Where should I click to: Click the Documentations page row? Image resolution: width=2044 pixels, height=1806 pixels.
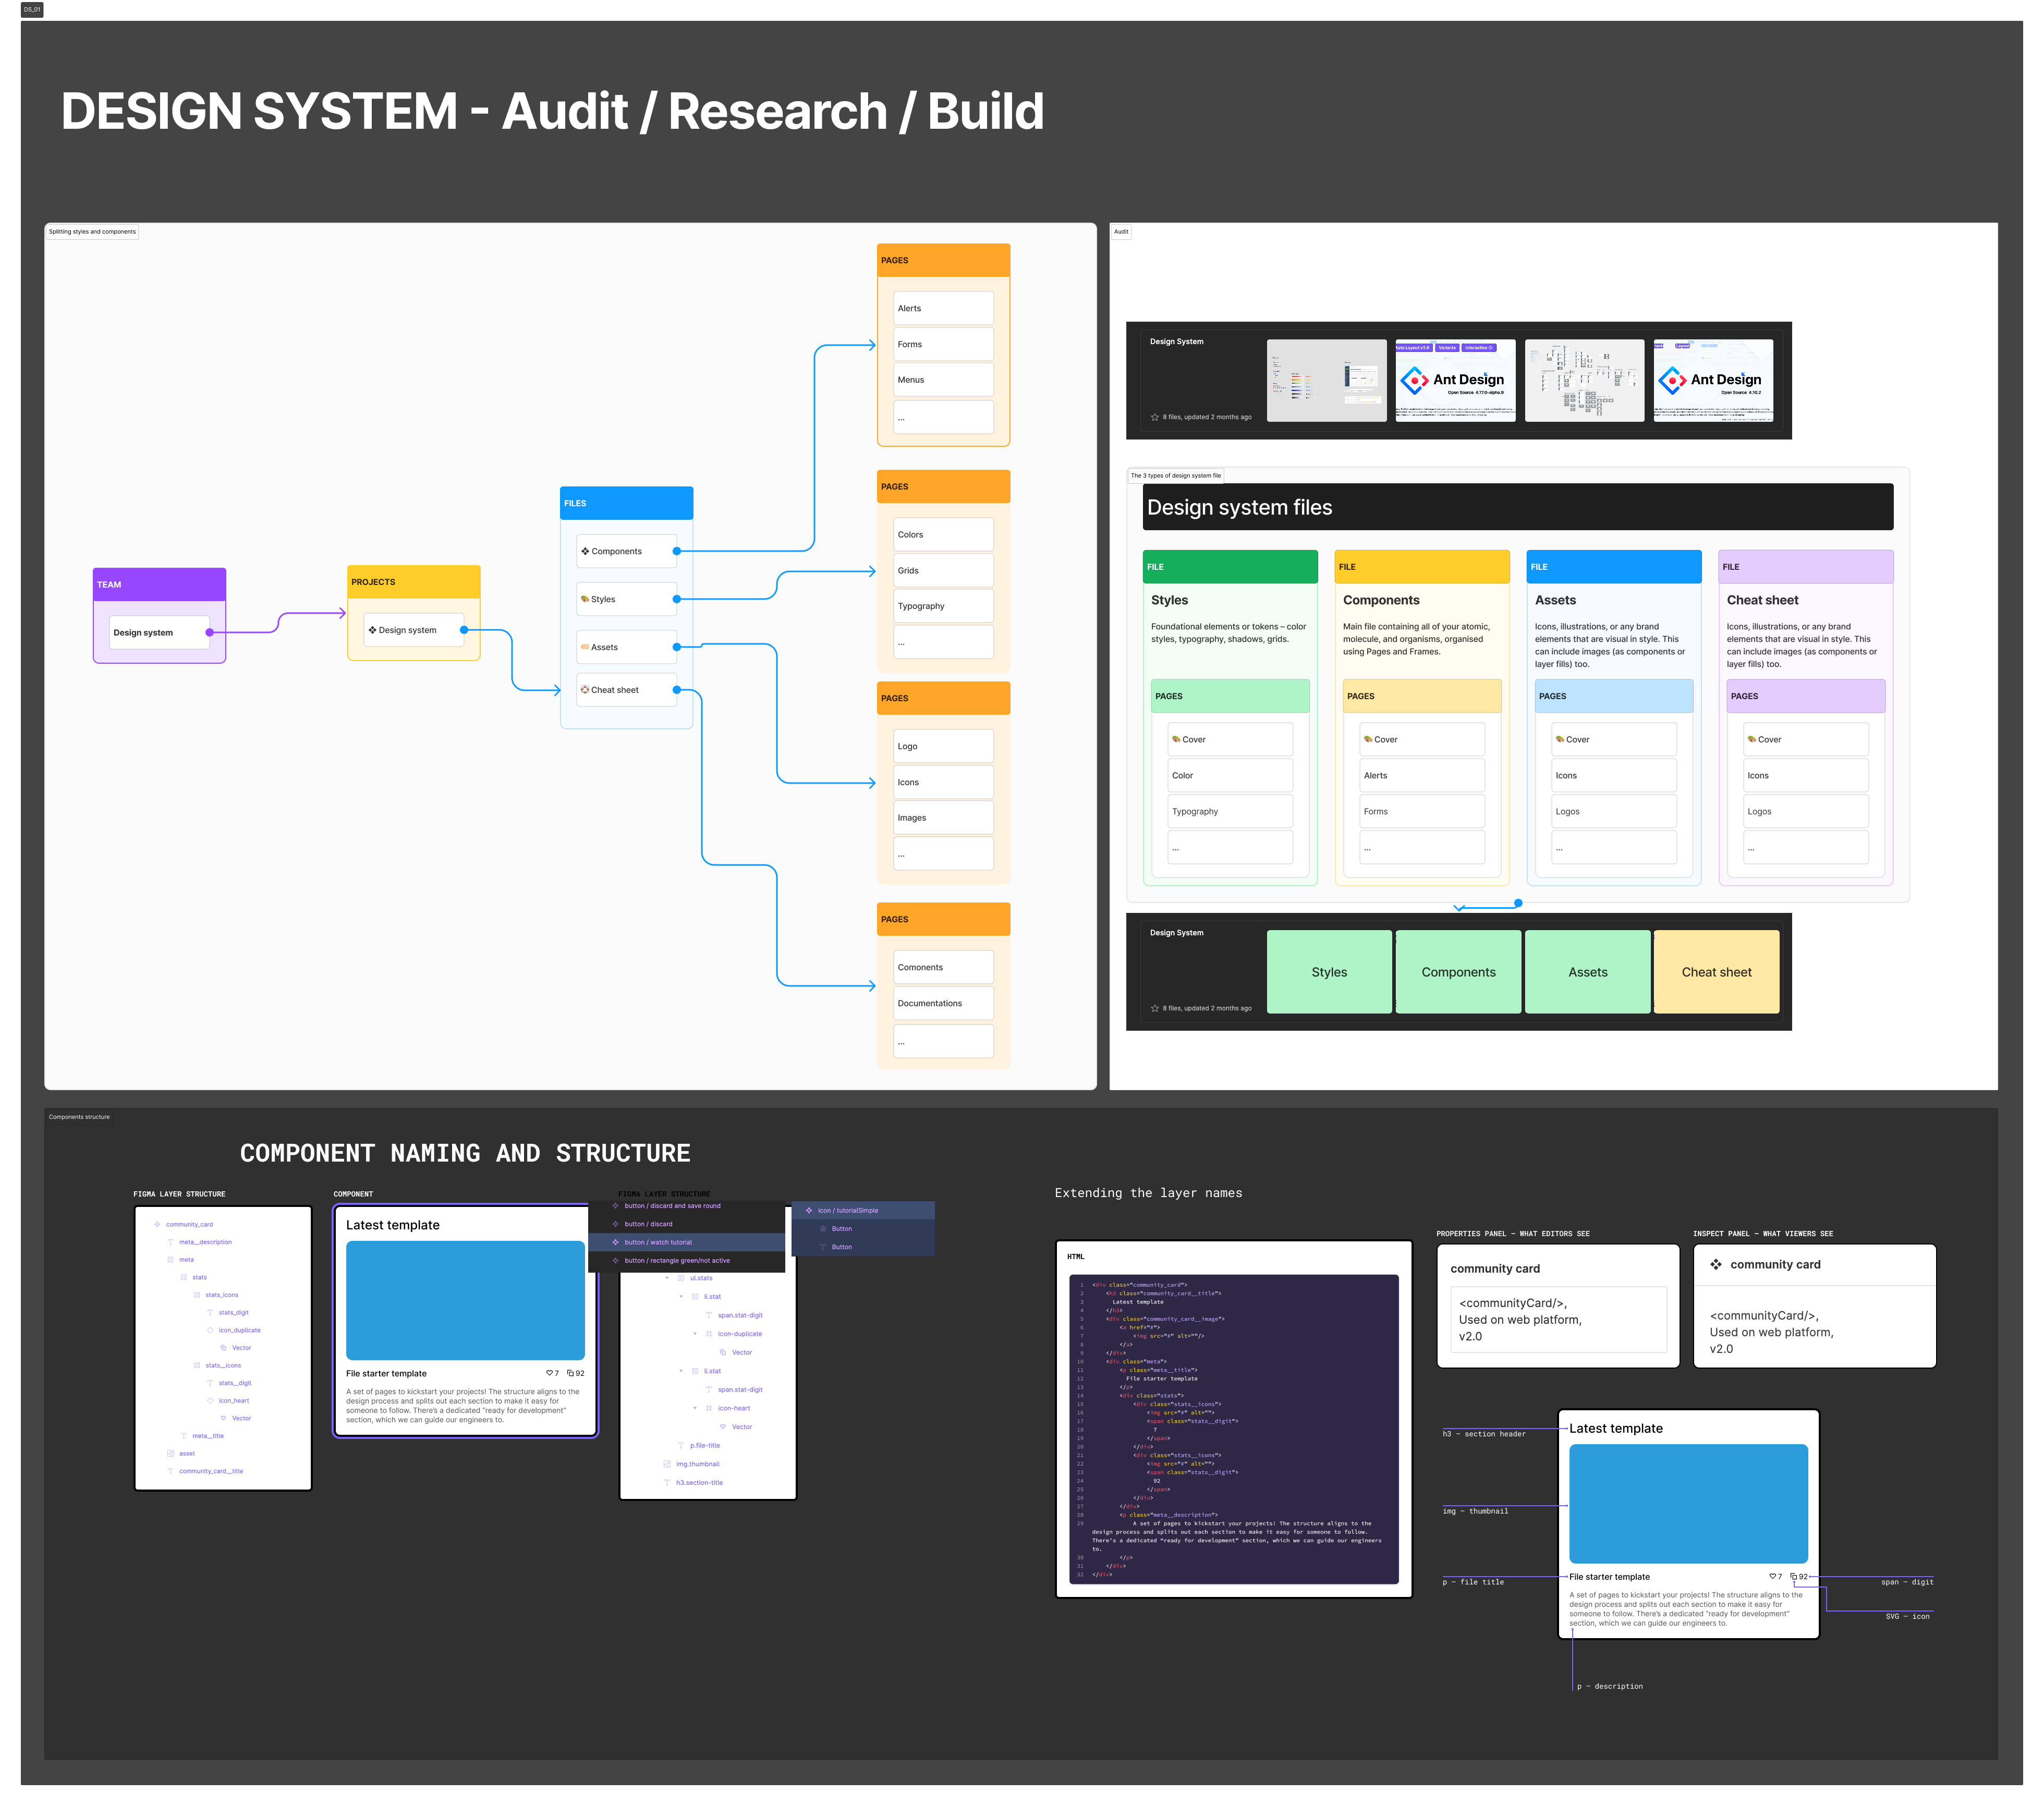pyautogui.click(x=943, y=1003)
